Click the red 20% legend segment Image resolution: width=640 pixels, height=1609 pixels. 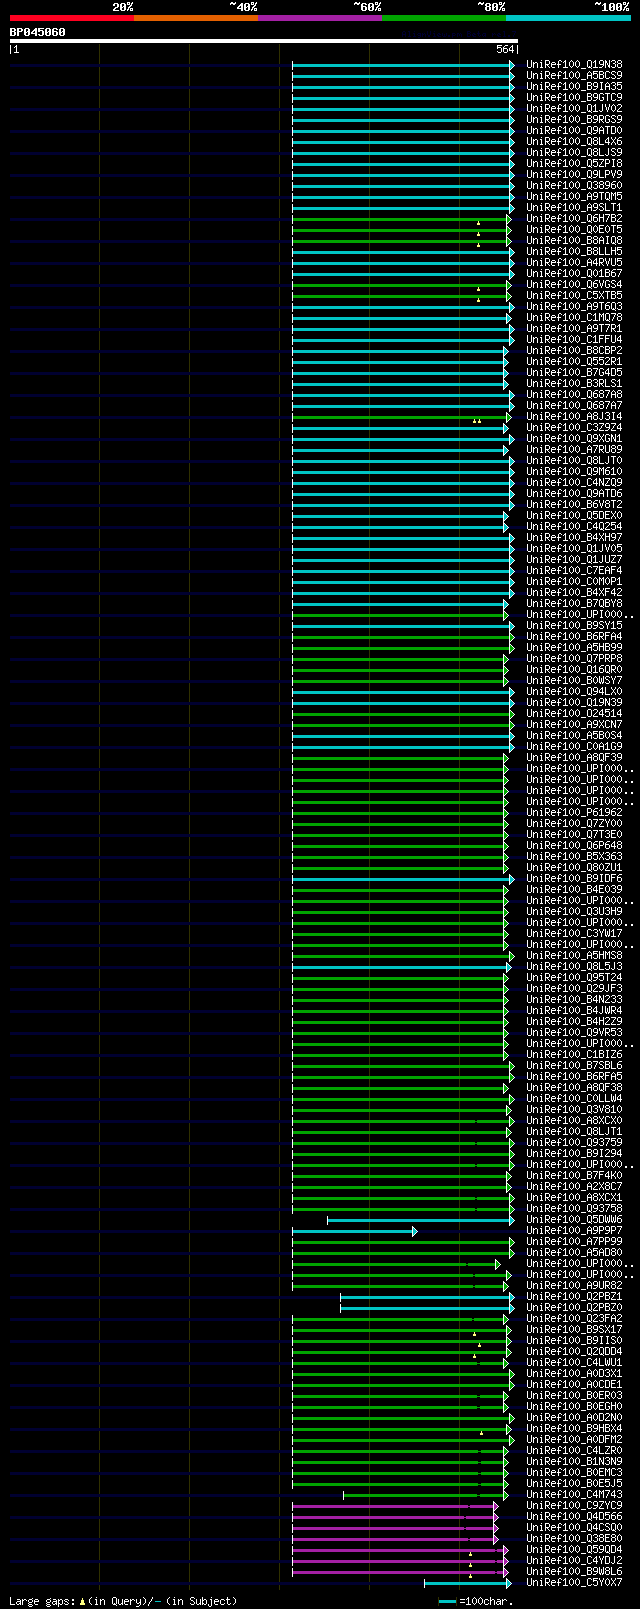72,18
